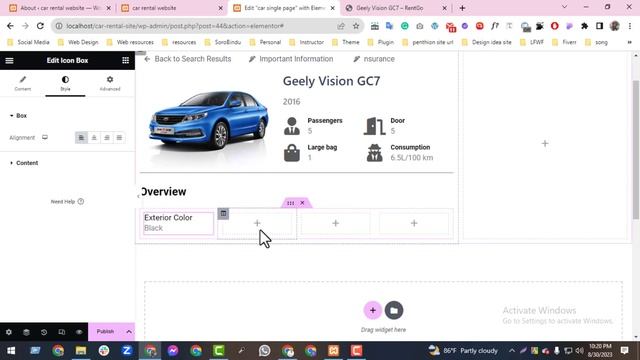Switch to the Content tab
This screenshot has height=360, width=640.
tap(22, 83)
